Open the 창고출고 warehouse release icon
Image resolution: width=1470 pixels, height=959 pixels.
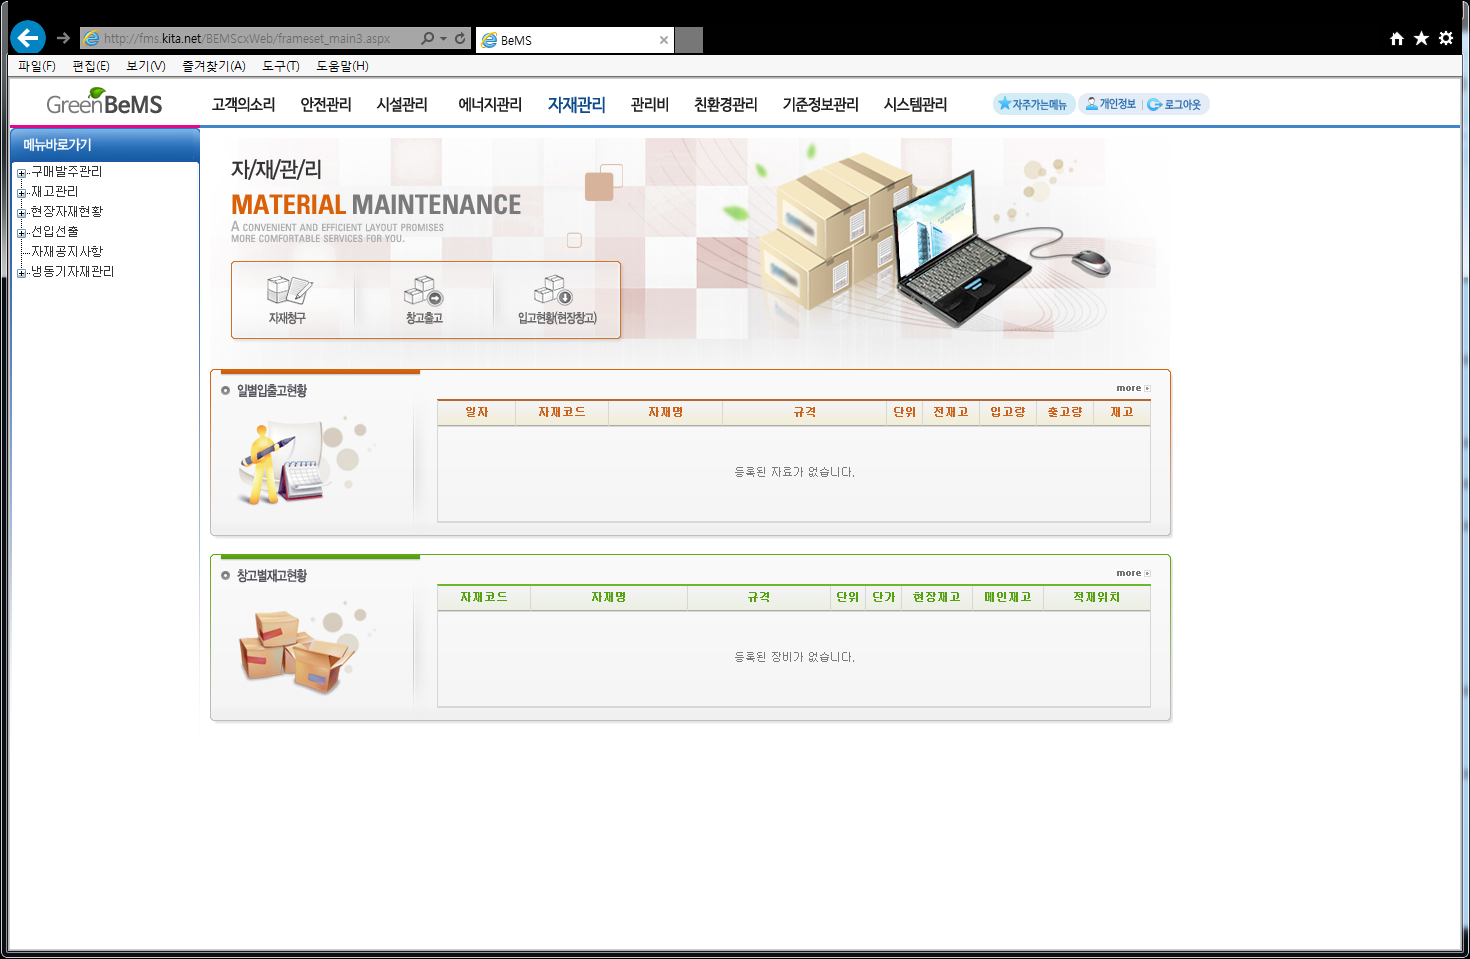[423, 299]
